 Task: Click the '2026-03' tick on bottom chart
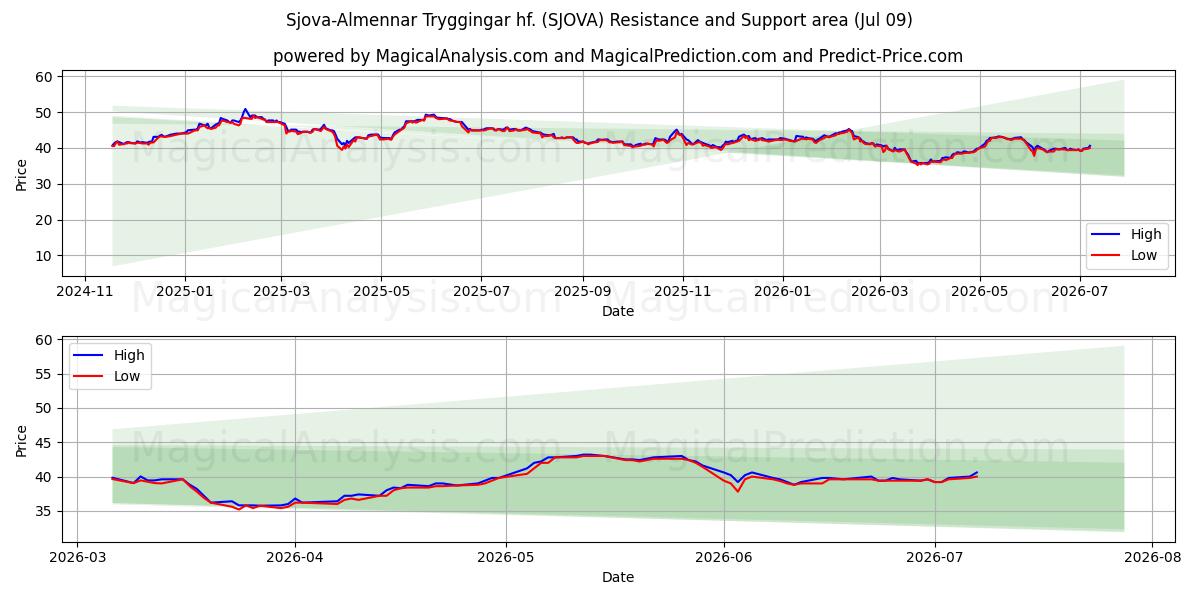click(x=78, y=557)
